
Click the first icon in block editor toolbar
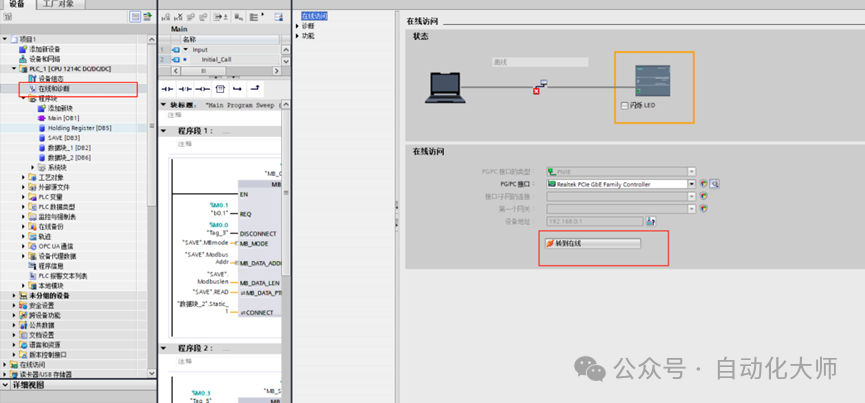click(165, 17)
